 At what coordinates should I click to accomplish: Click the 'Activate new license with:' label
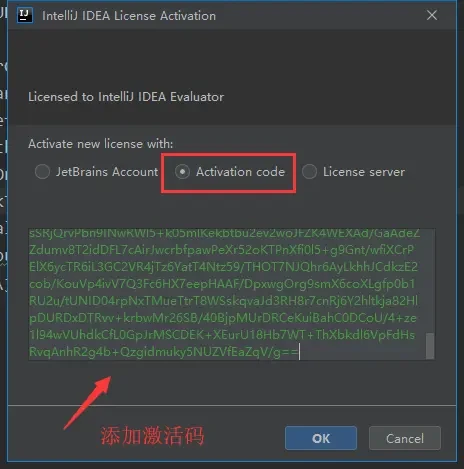pos(100,144)
